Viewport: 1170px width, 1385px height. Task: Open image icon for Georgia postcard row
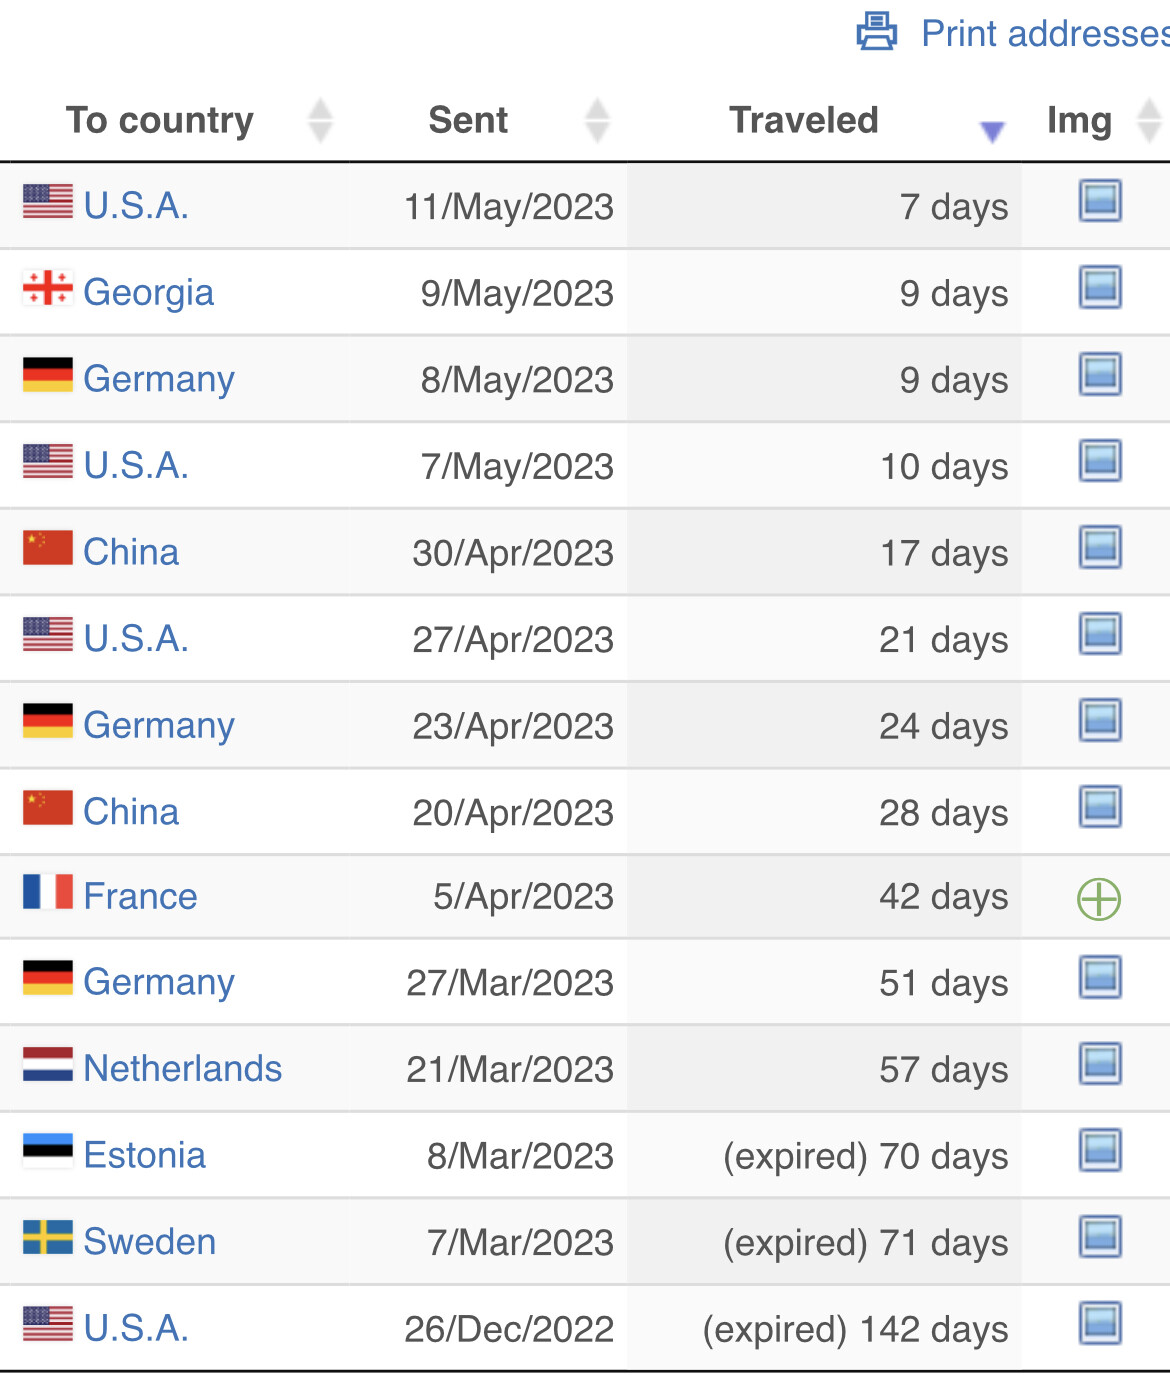tap(1100, 287)
